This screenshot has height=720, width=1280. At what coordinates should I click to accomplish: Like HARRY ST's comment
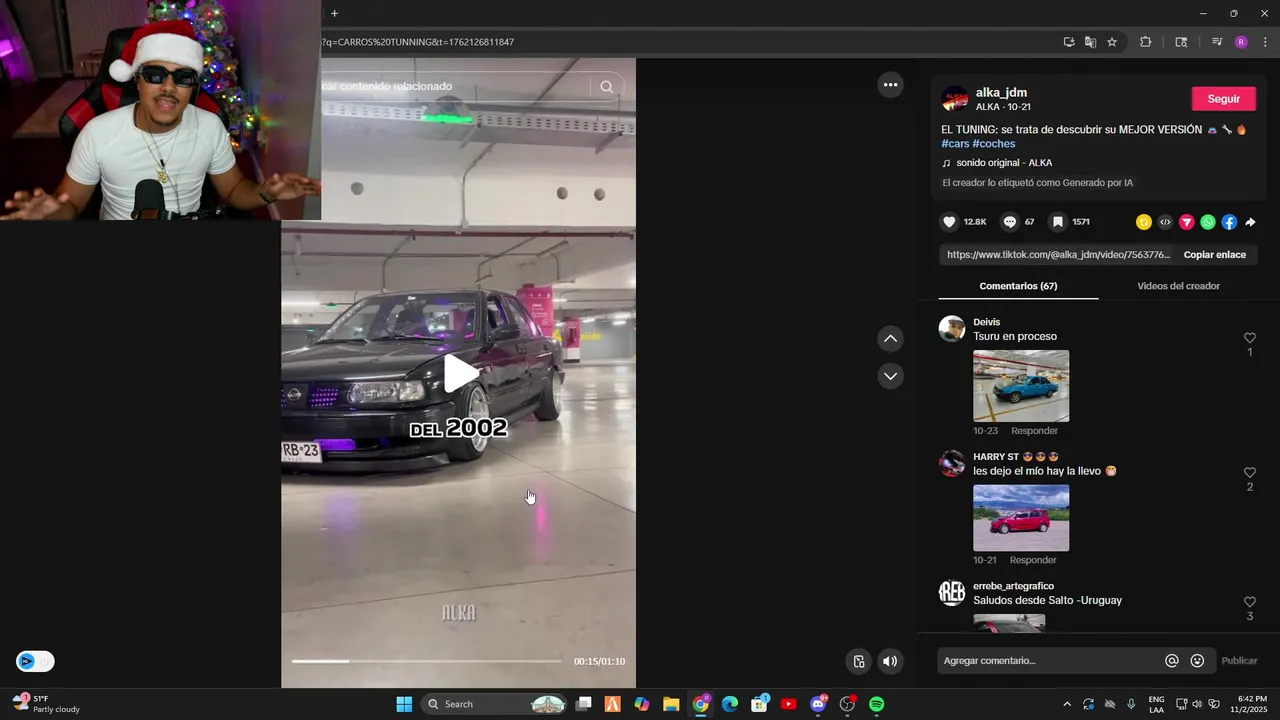tap(1249, 472)
